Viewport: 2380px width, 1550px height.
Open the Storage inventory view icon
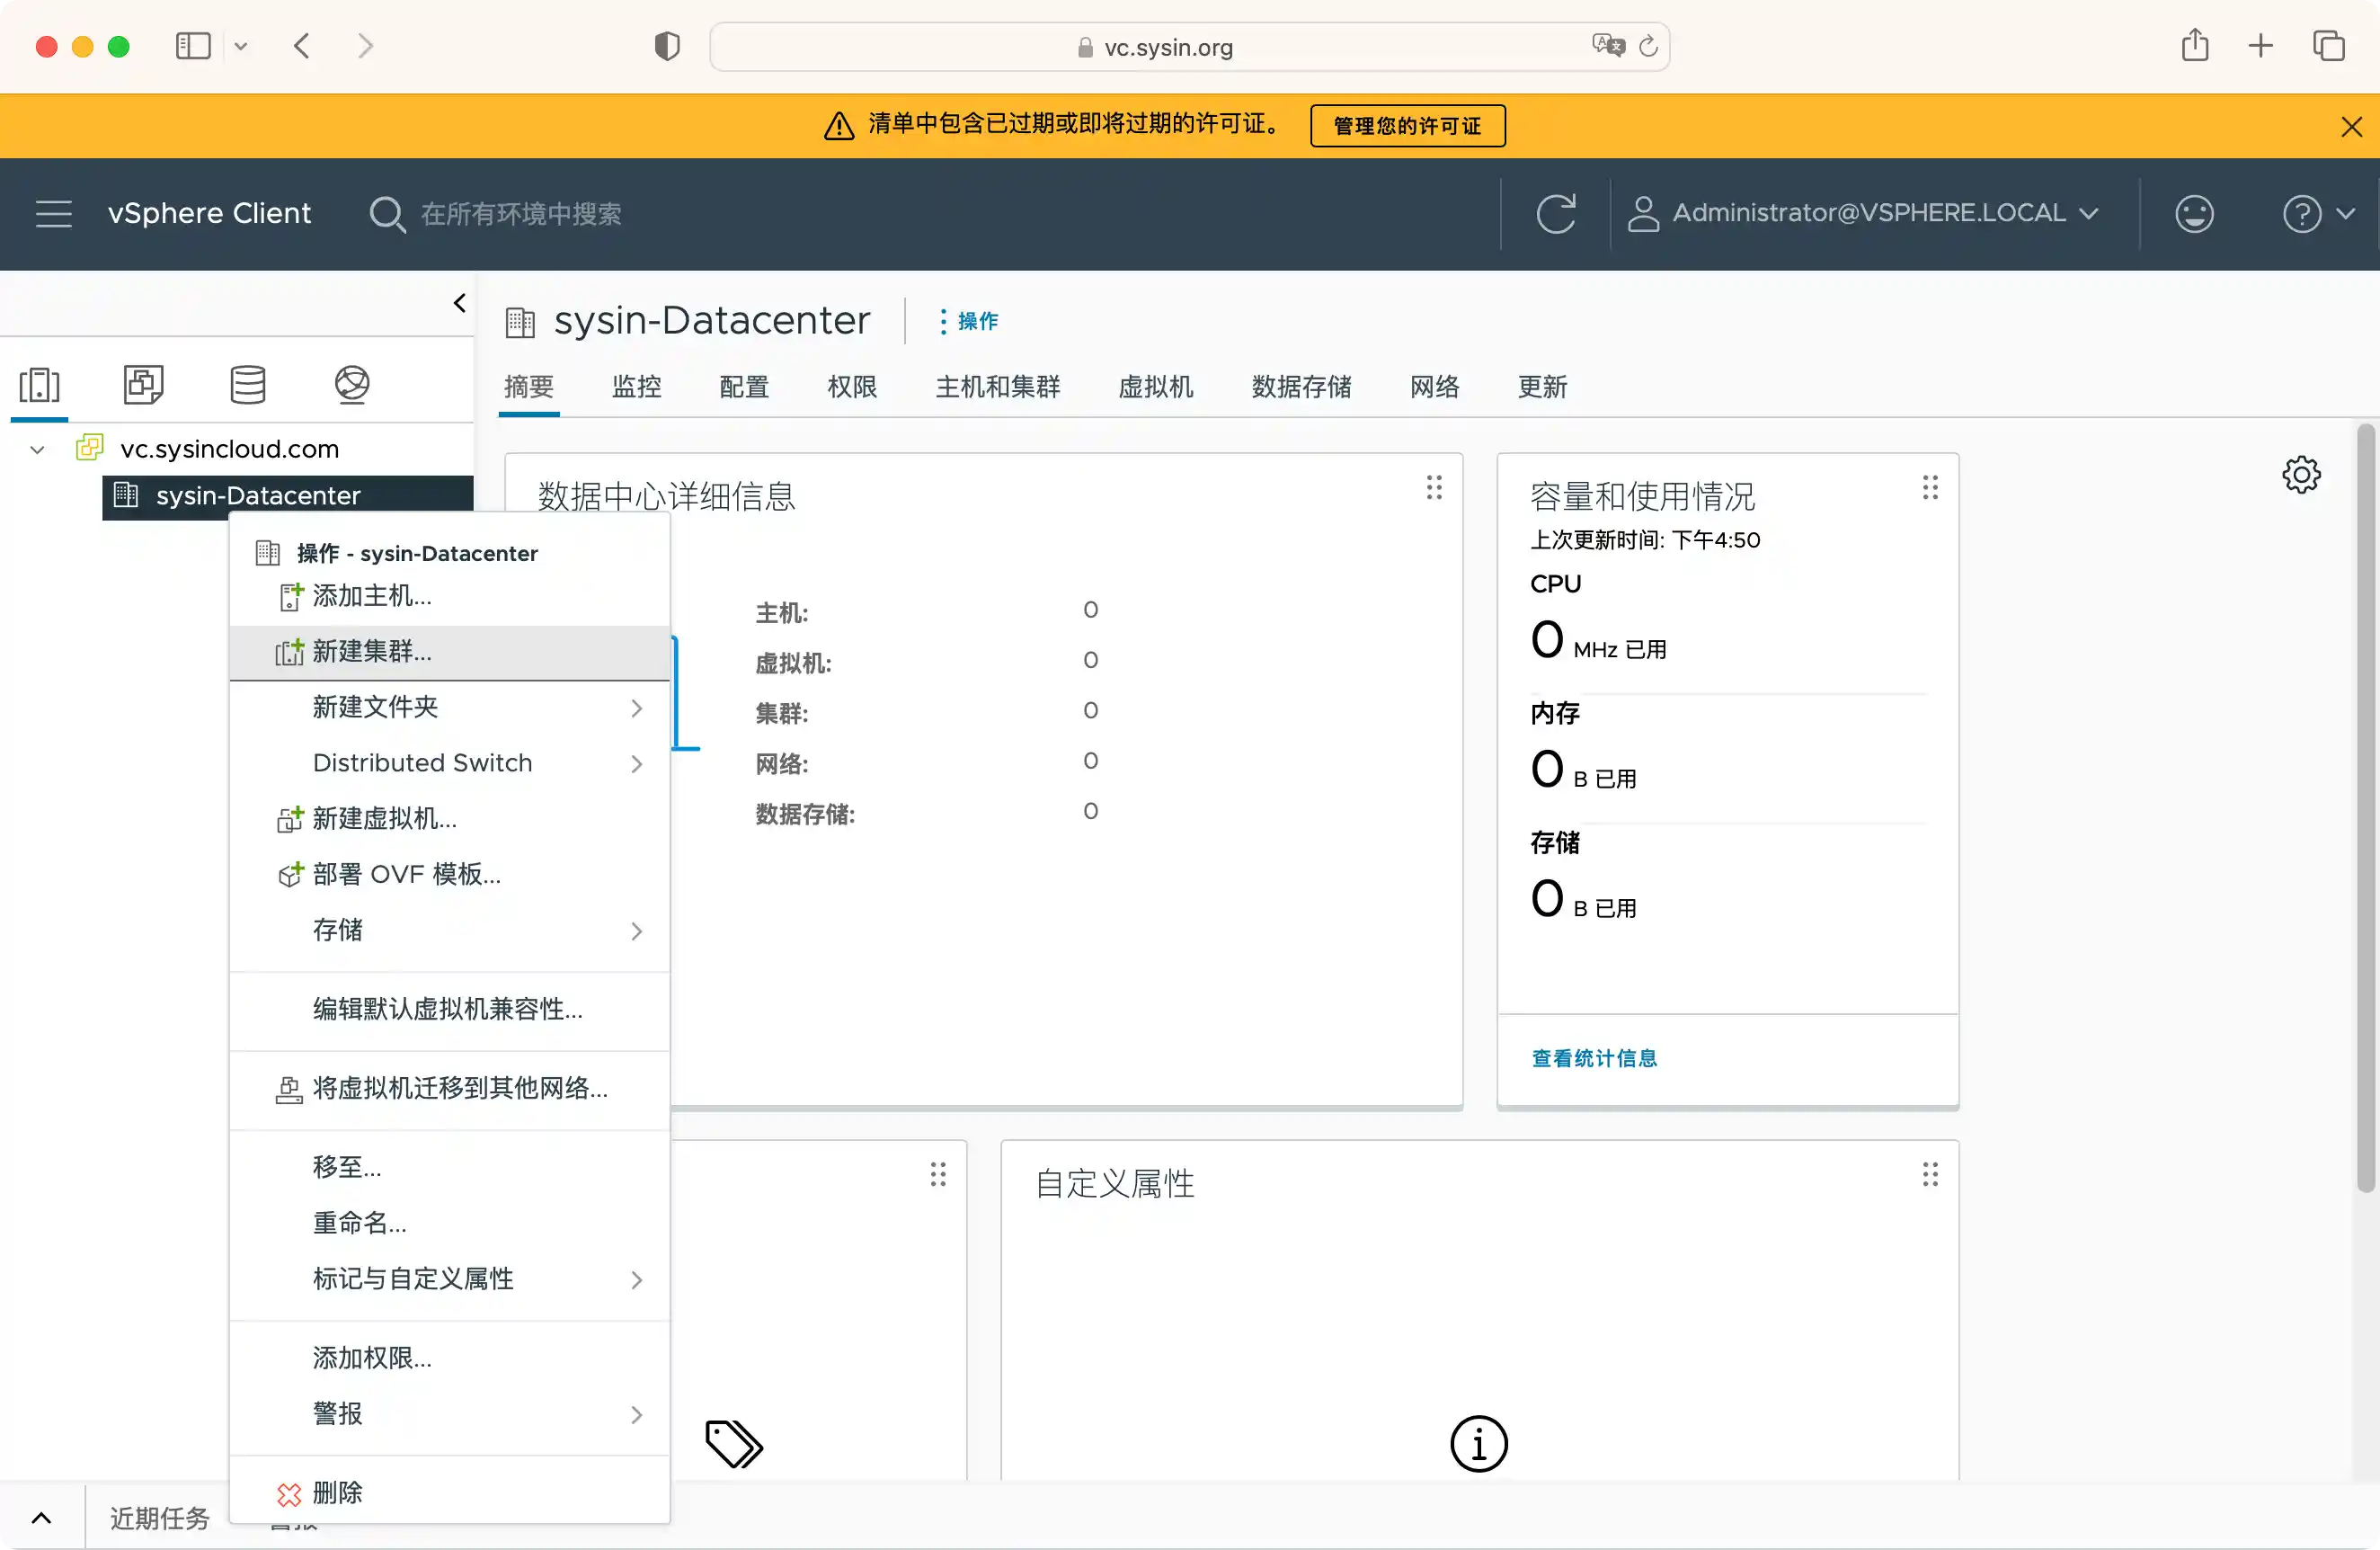click(x=247, y=384)
